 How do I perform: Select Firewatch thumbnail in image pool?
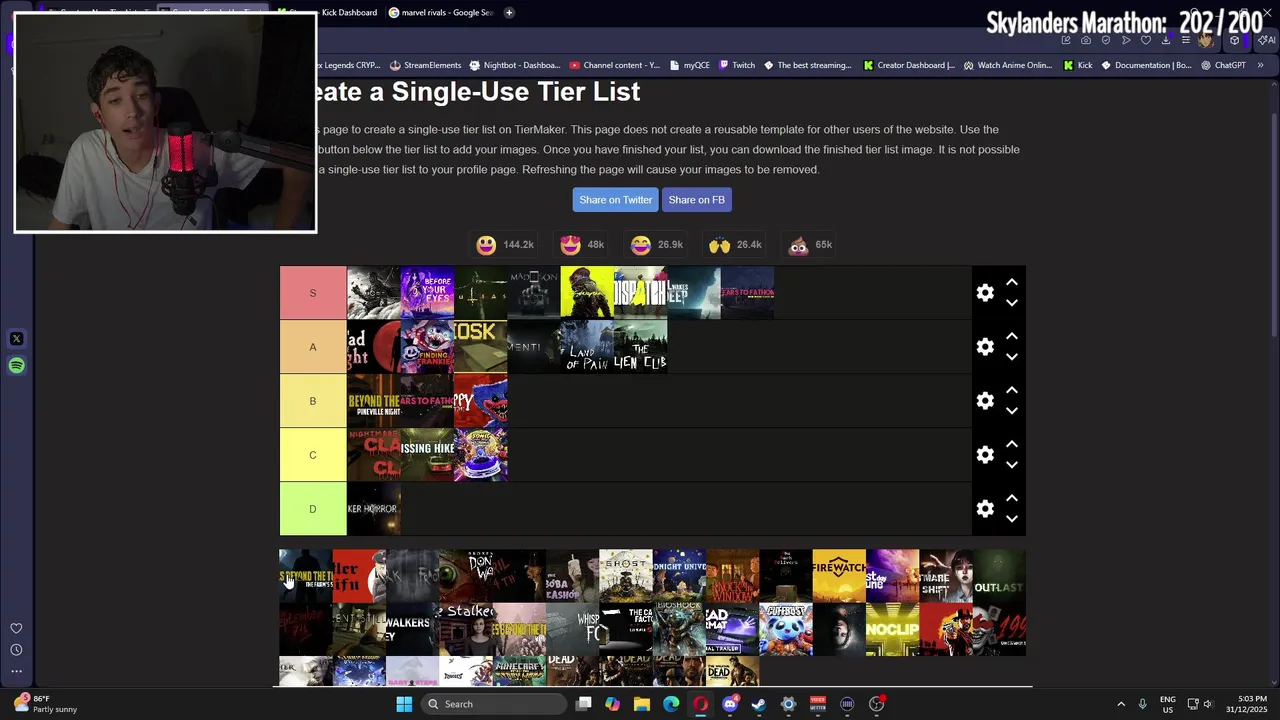click(x=839, y=576)
